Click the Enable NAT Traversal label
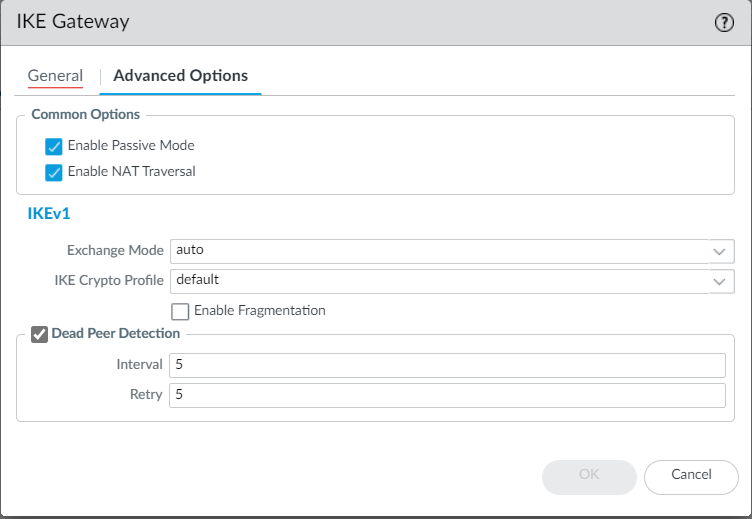 [x=131, y=172]
